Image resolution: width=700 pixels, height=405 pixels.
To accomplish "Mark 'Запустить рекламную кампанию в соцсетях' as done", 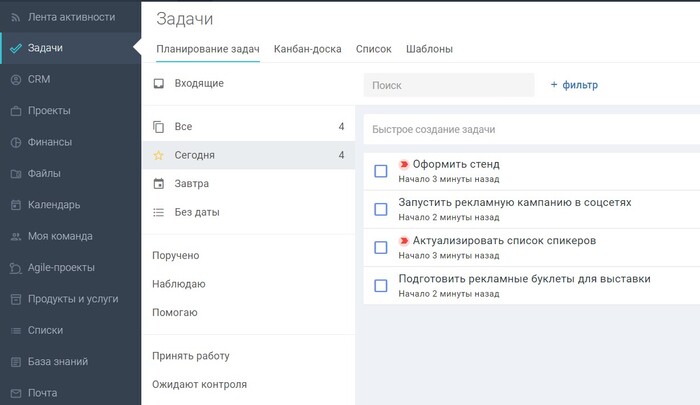I will tap(380, 209).
